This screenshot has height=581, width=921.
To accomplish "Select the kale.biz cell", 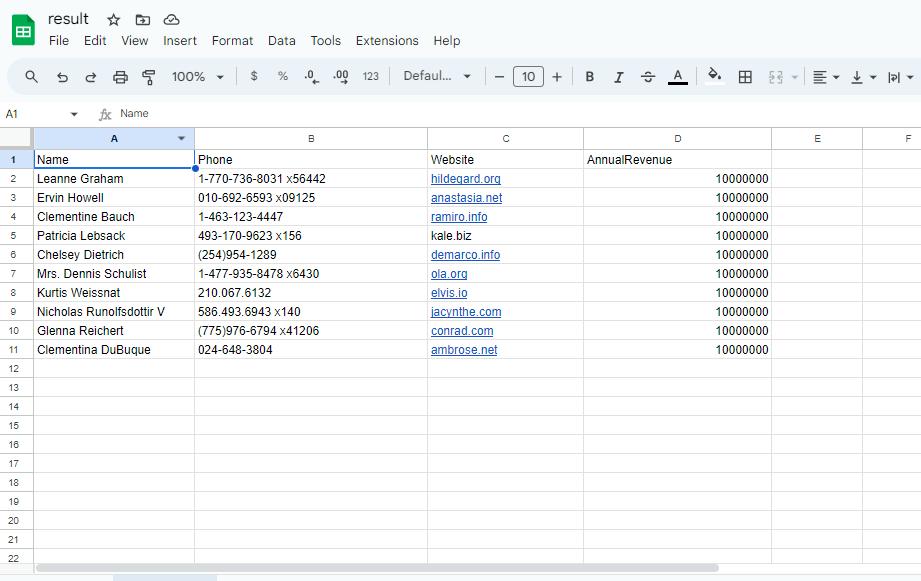I will (505, 236).
